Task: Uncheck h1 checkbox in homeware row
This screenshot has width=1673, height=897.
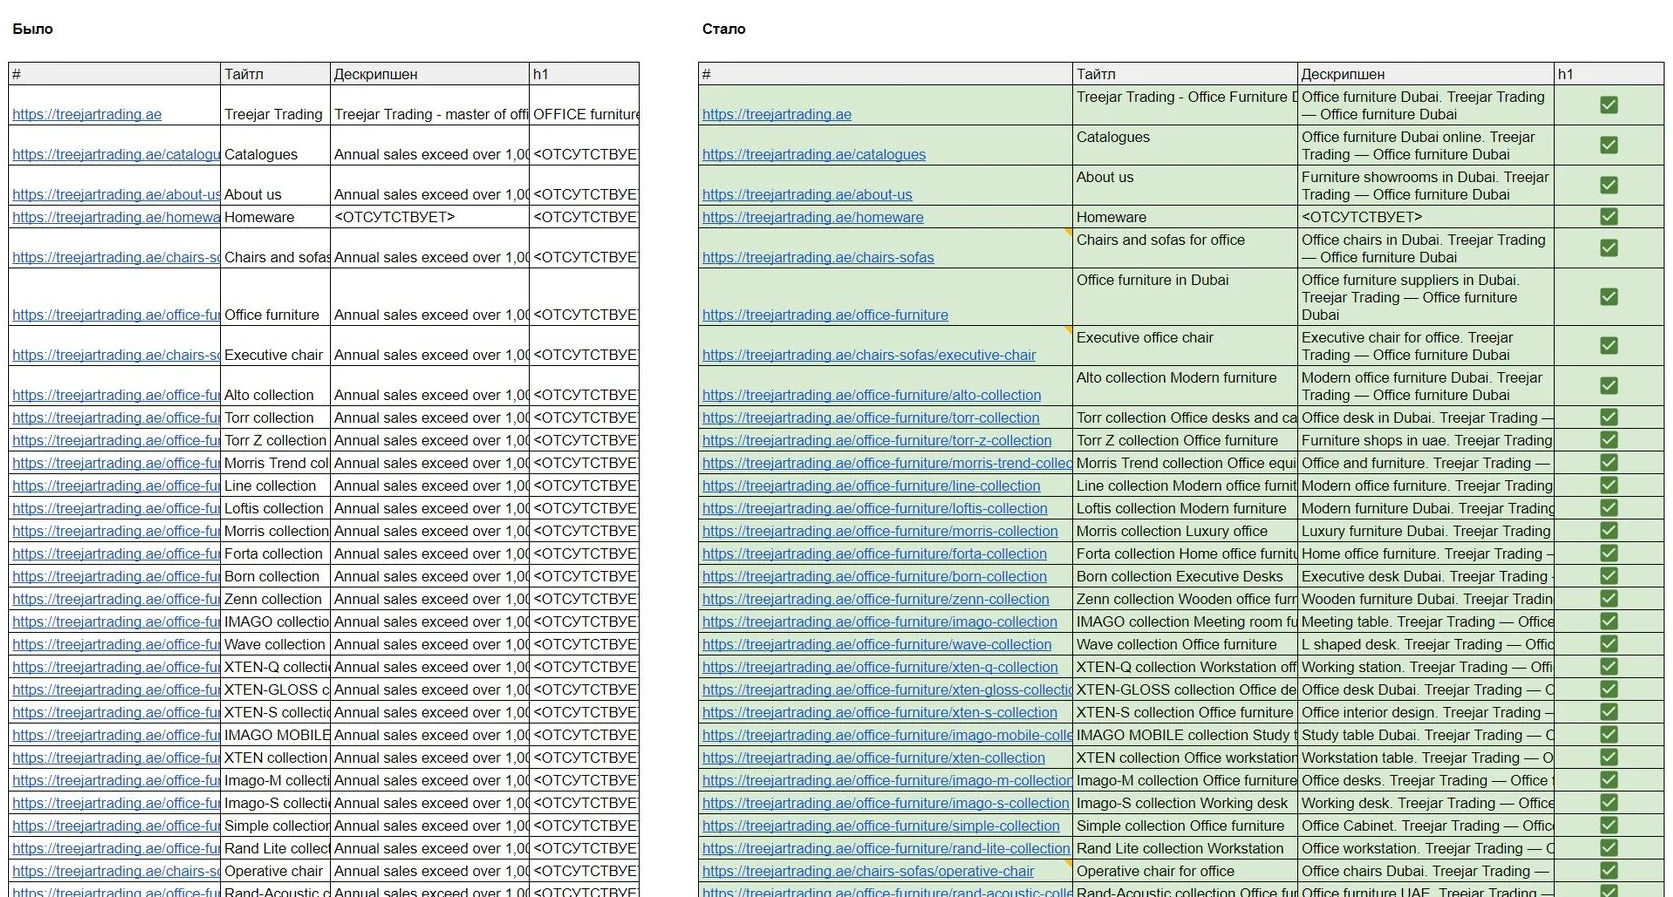Action: (x=1608, y=216)
